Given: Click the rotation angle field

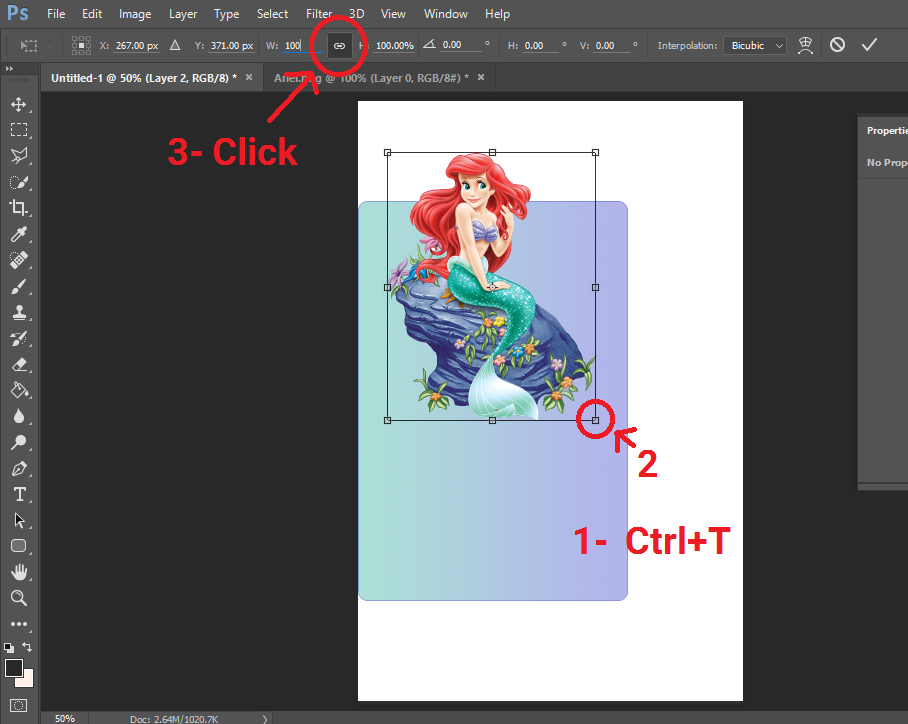Looking at the screenshot, I should point(461,45).
